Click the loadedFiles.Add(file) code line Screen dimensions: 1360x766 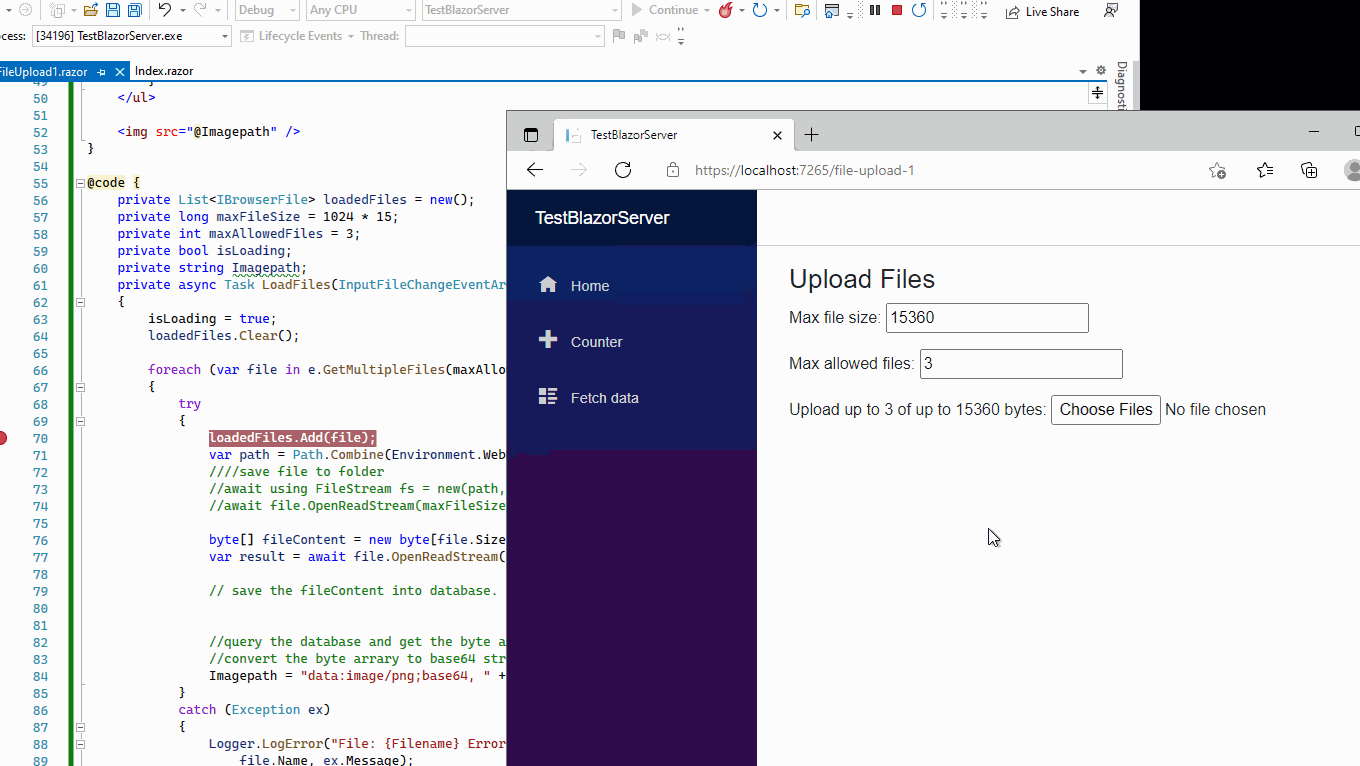click(293, 438)
